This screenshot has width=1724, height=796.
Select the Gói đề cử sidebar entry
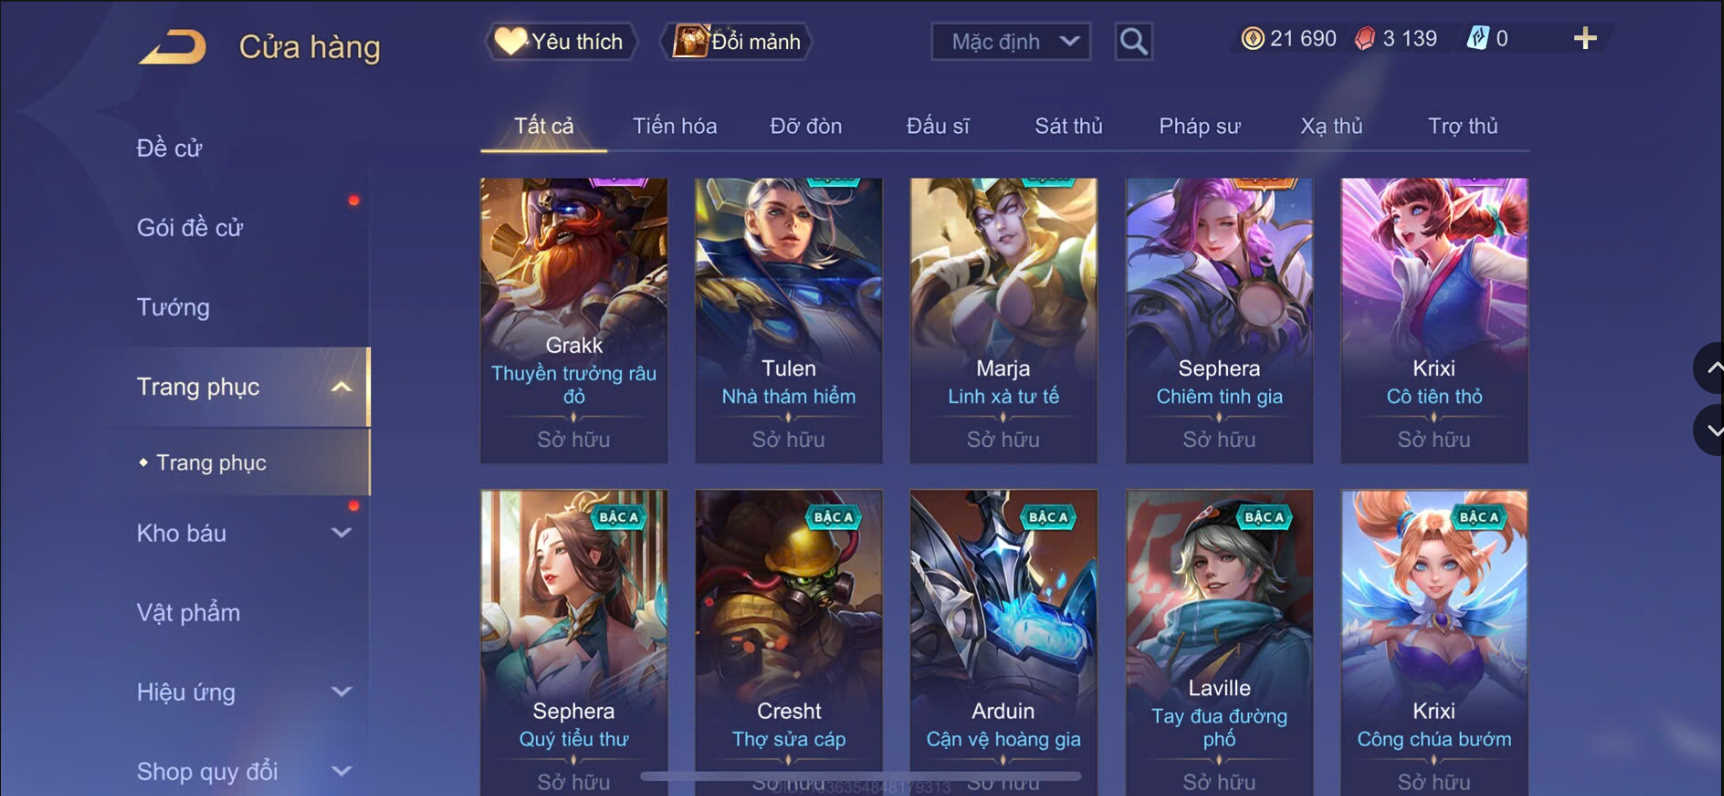190,228
